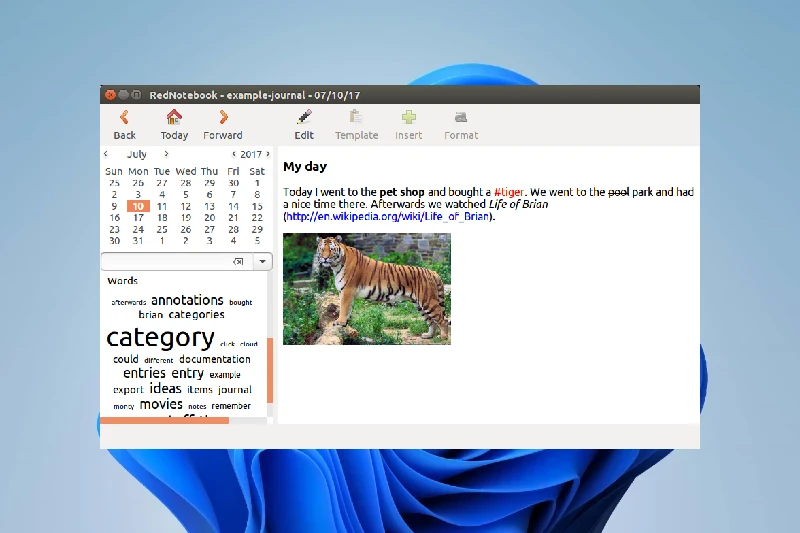Go Forward with the right arrow icon
The image size is (800, 533).
[x=223, y=117]
